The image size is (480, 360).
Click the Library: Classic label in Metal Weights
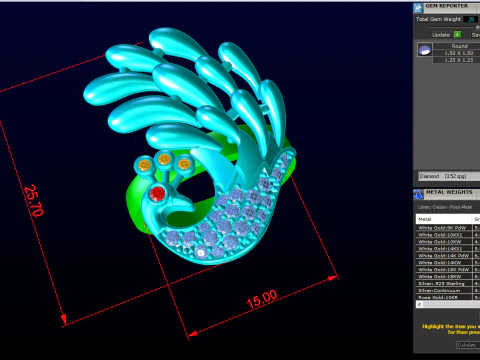pyautogui.click(x=445, y=207)
